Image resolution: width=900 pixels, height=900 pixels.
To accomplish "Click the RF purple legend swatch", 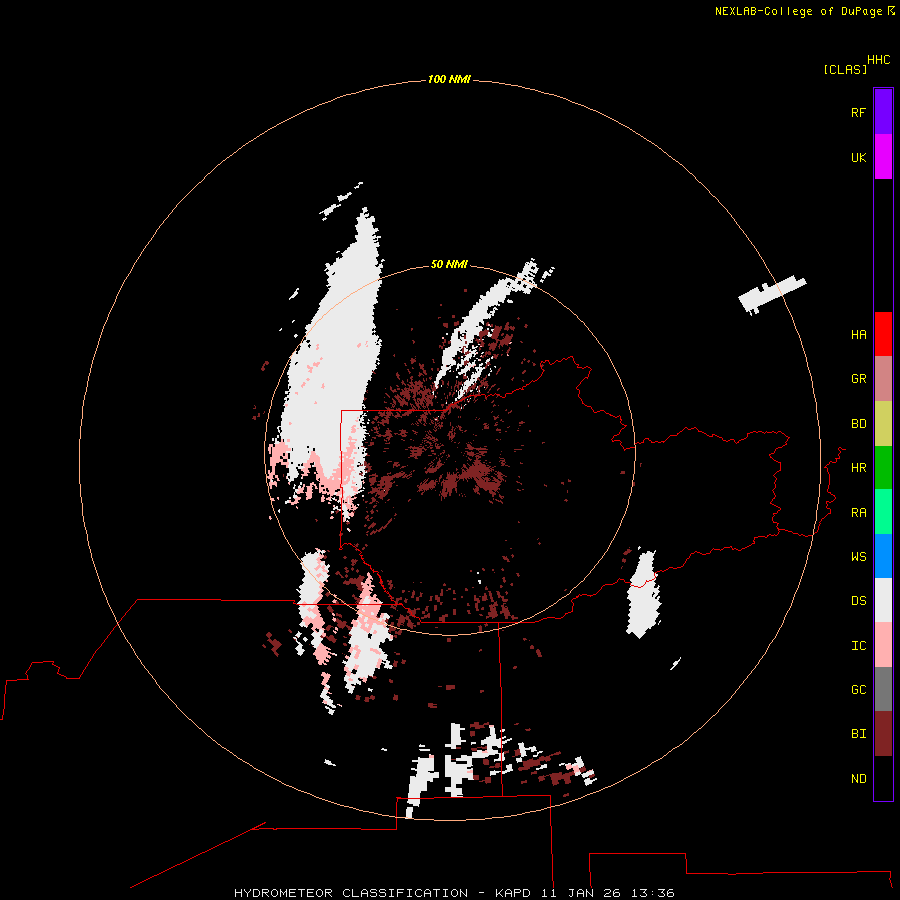I will coord(883,112).
